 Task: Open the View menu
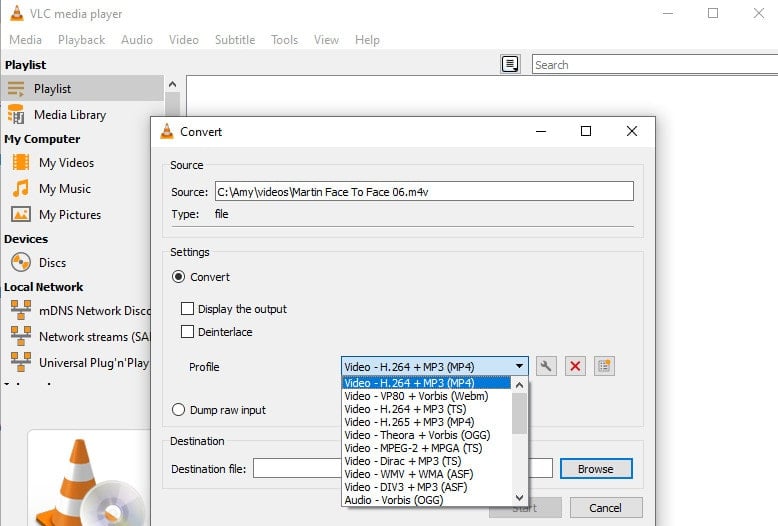click(326, 40)
